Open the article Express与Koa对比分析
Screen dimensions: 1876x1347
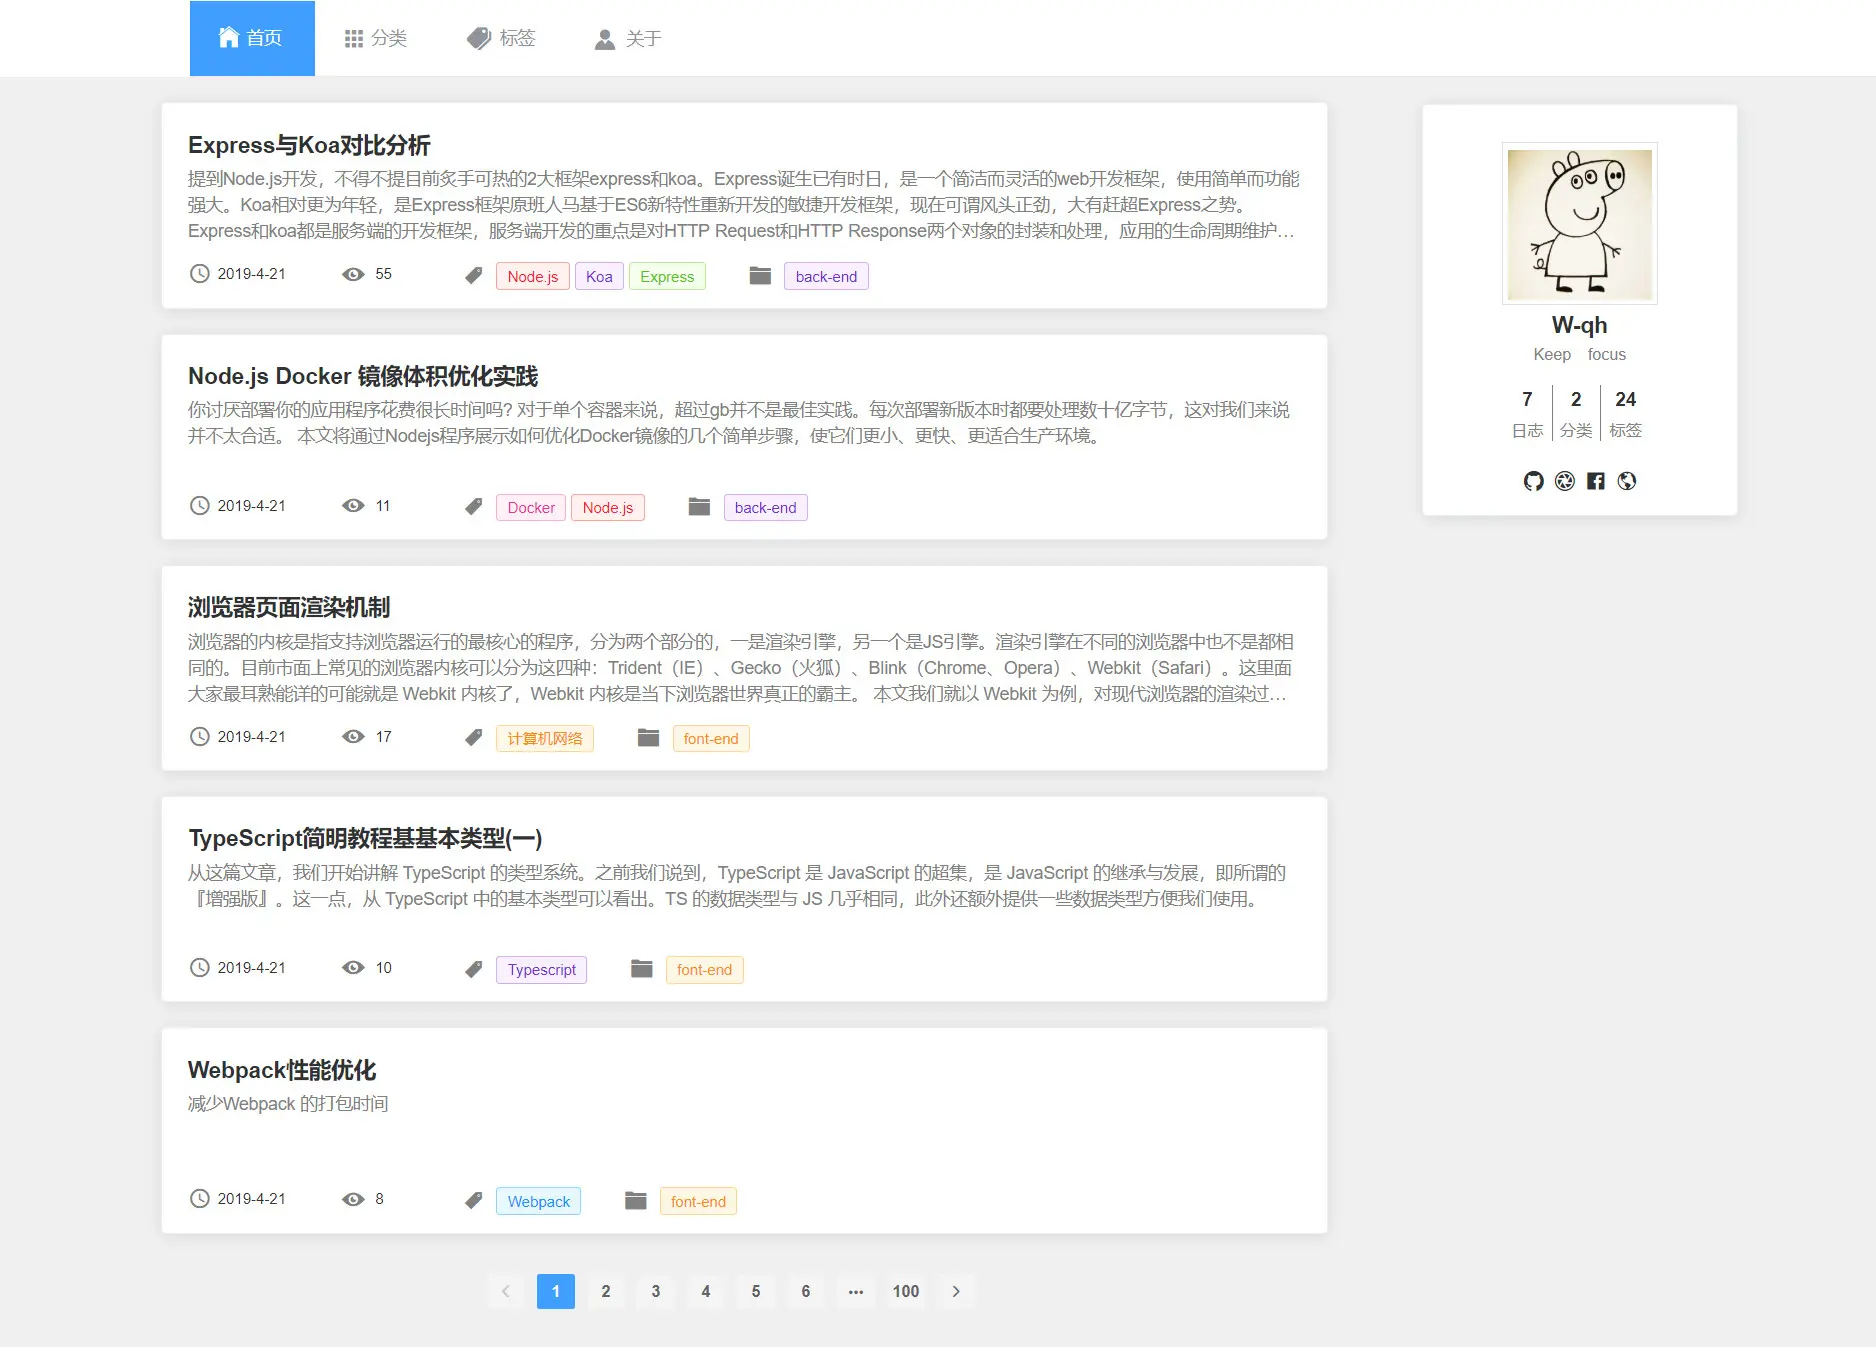point(310,145)
